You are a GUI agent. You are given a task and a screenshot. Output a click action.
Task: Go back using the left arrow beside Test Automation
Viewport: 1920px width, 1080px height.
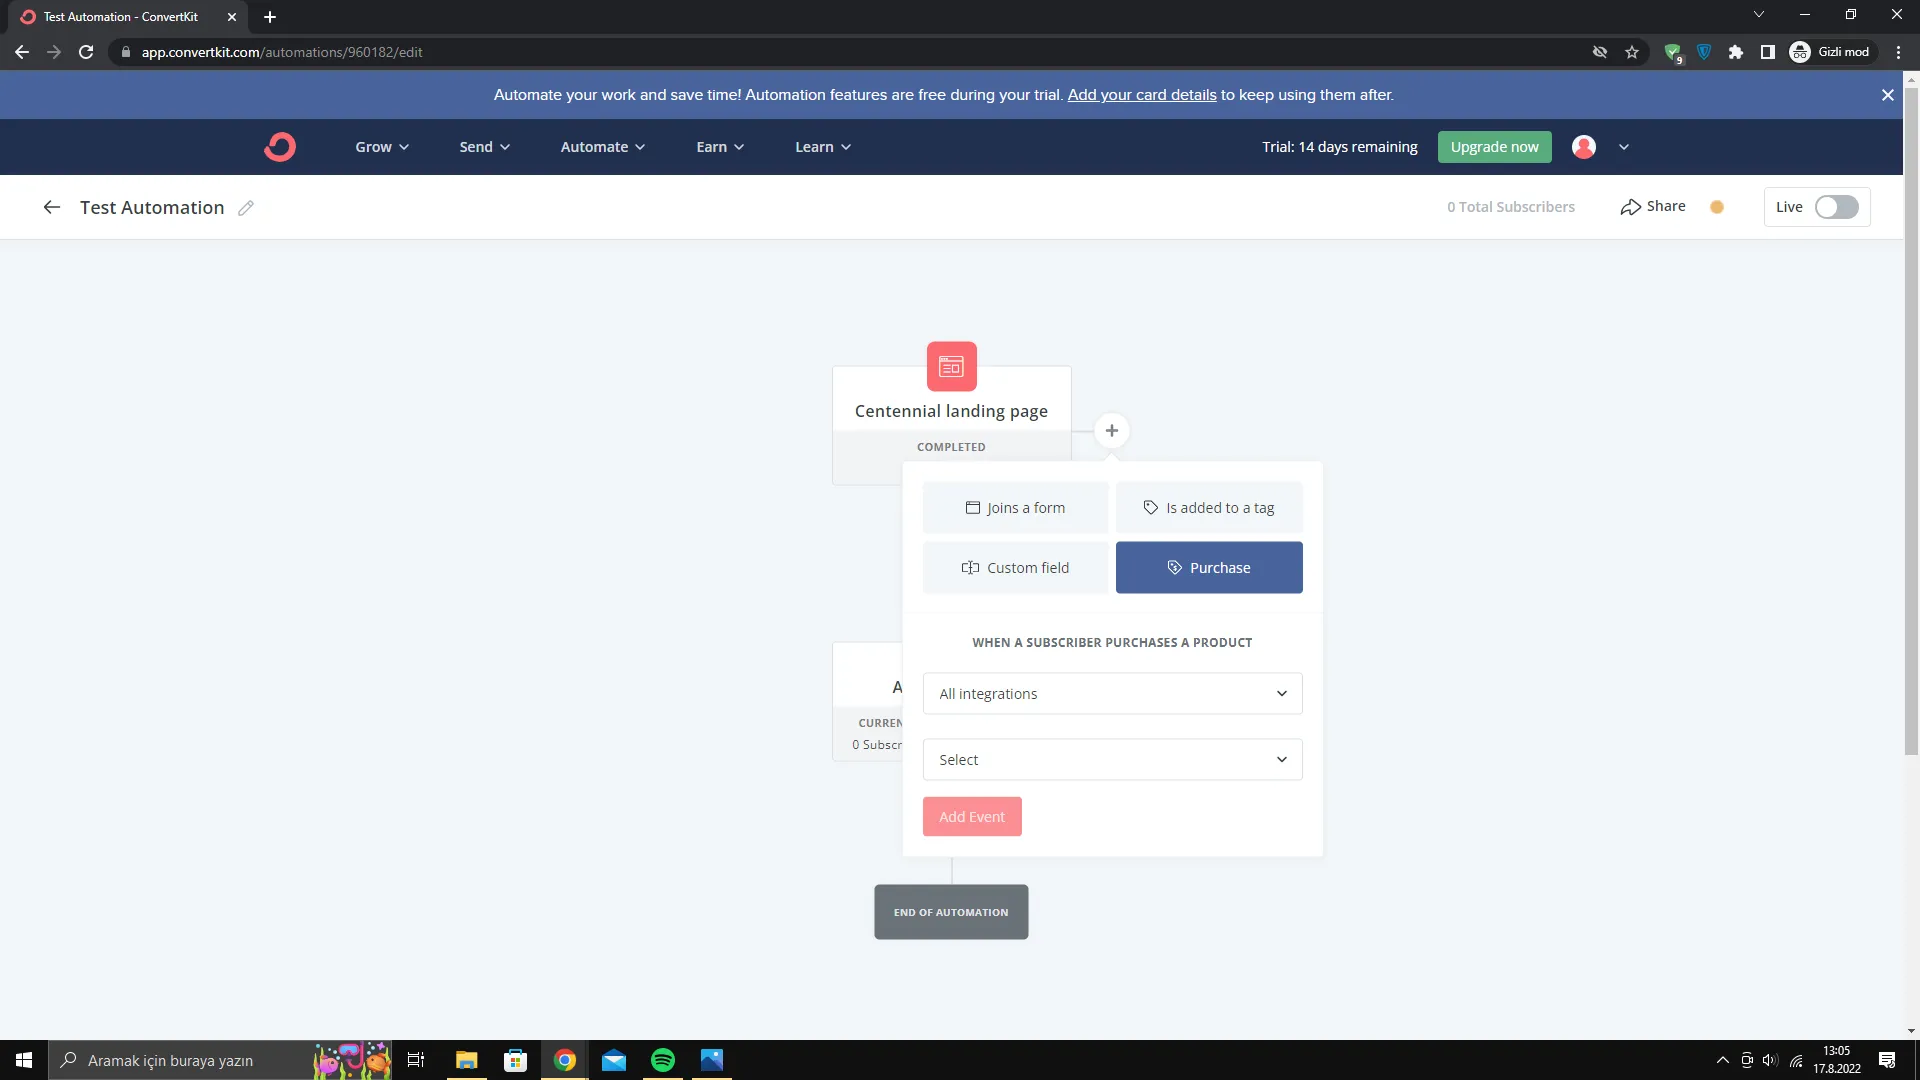[x=52, y=207]
